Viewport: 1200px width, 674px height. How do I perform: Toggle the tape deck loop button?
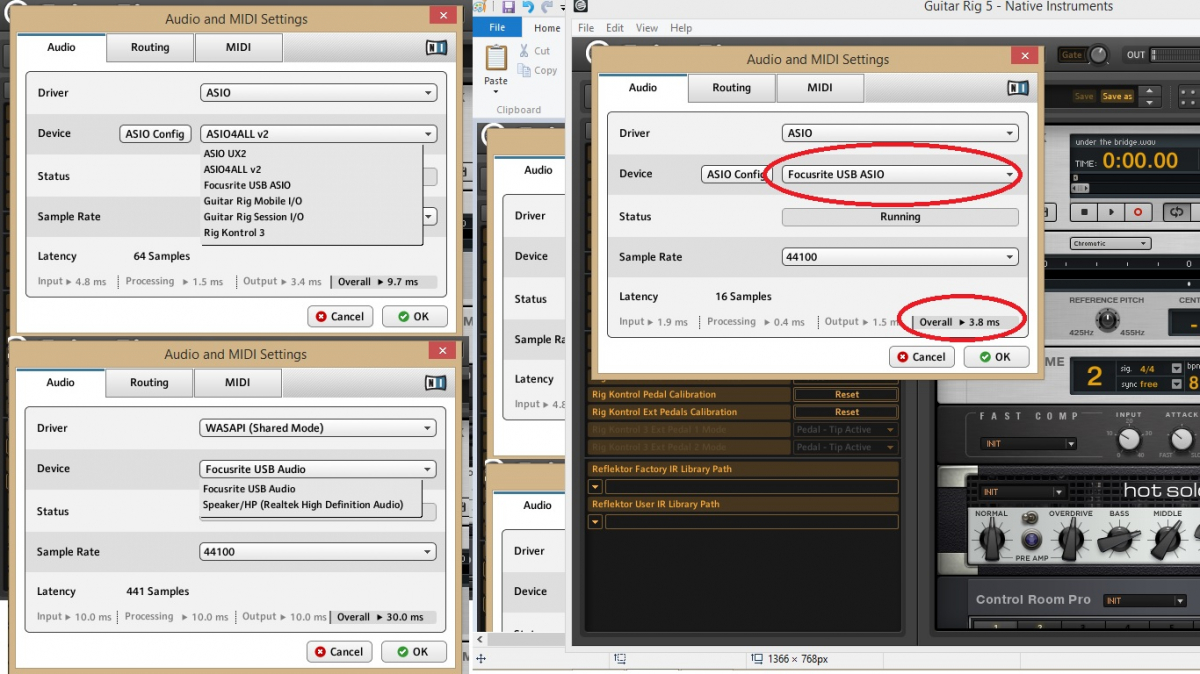coord(1176,212)
